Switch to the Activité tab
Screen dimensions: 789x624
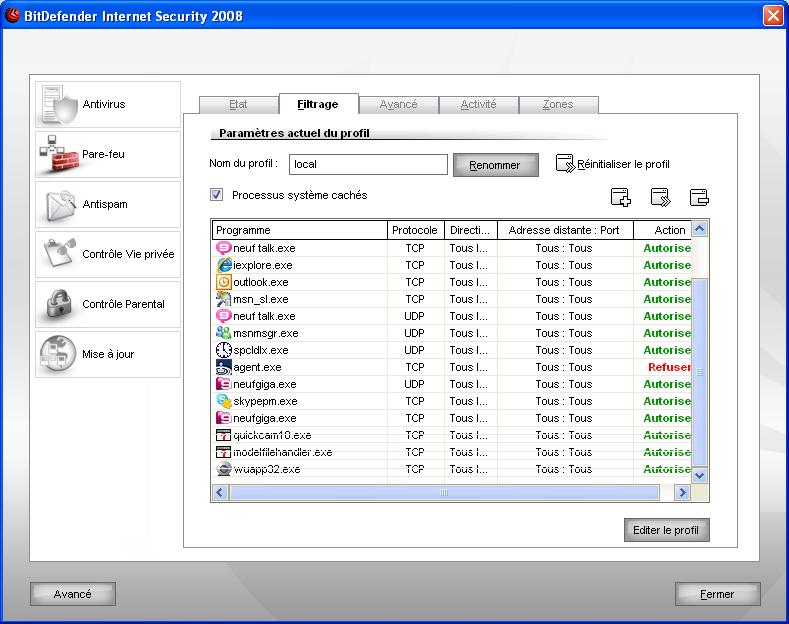(479, 105)
